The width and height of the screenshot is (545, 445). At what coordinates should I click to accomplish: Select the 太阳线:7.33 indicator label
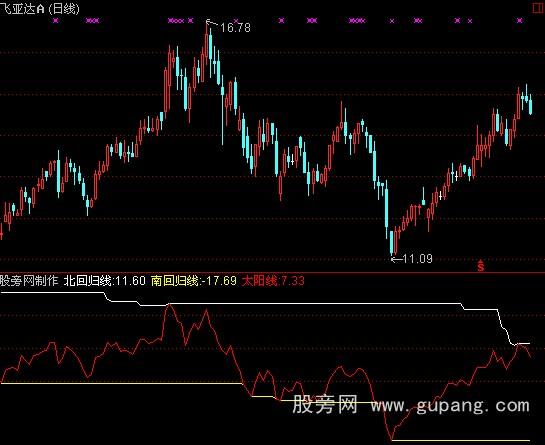click(273, 280)
